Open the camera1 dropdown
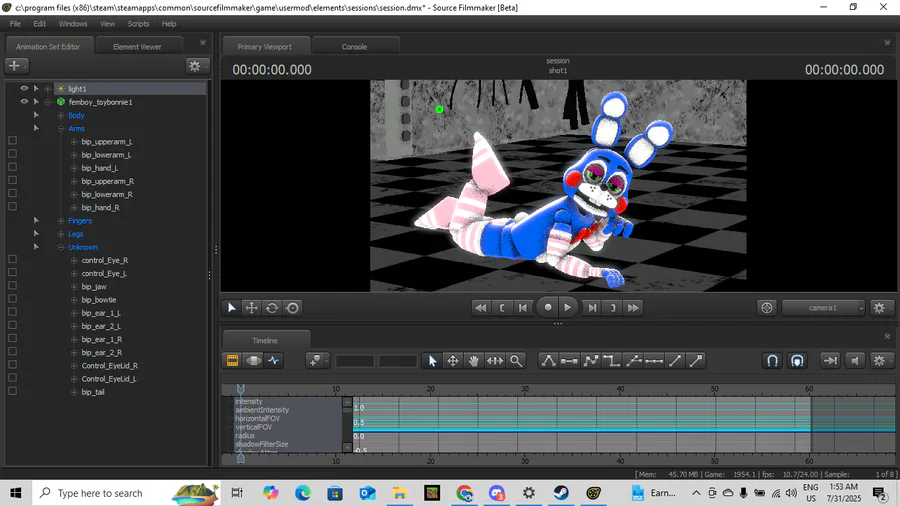The image size is (900, 506). point(823,308)
